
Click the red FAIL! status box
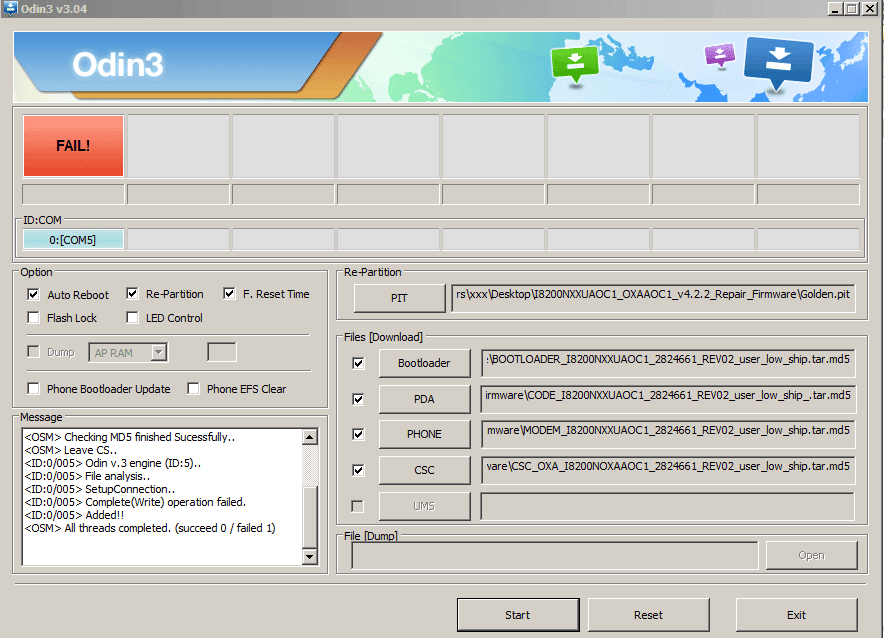coord(73,146)
